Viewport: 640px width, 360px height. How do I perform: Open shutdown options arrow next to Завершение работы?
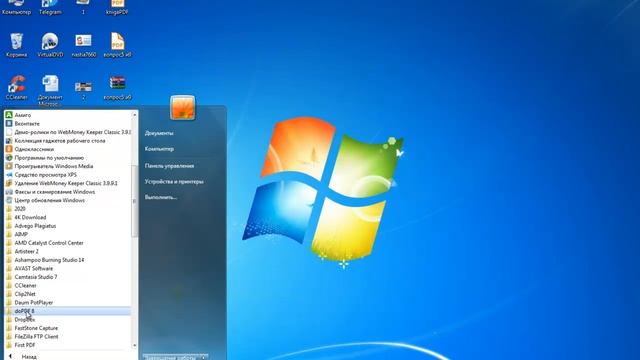[x=204, y=358]
